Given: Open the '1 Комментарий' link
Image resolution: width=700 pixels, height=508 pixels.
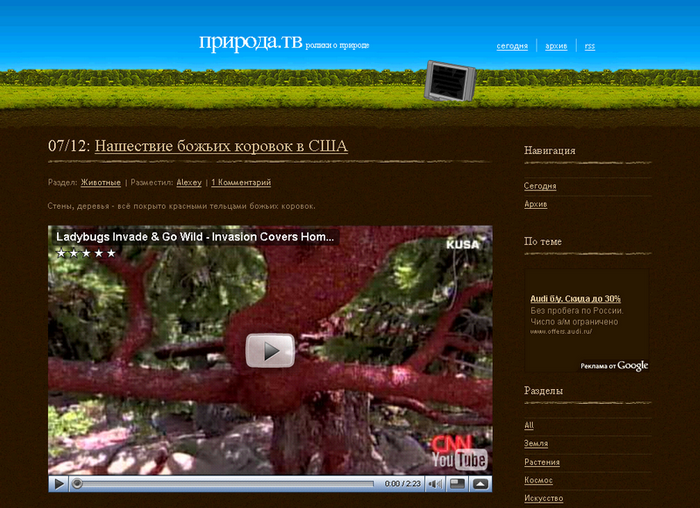Looking at the screenshot, I should coord(241,183).
